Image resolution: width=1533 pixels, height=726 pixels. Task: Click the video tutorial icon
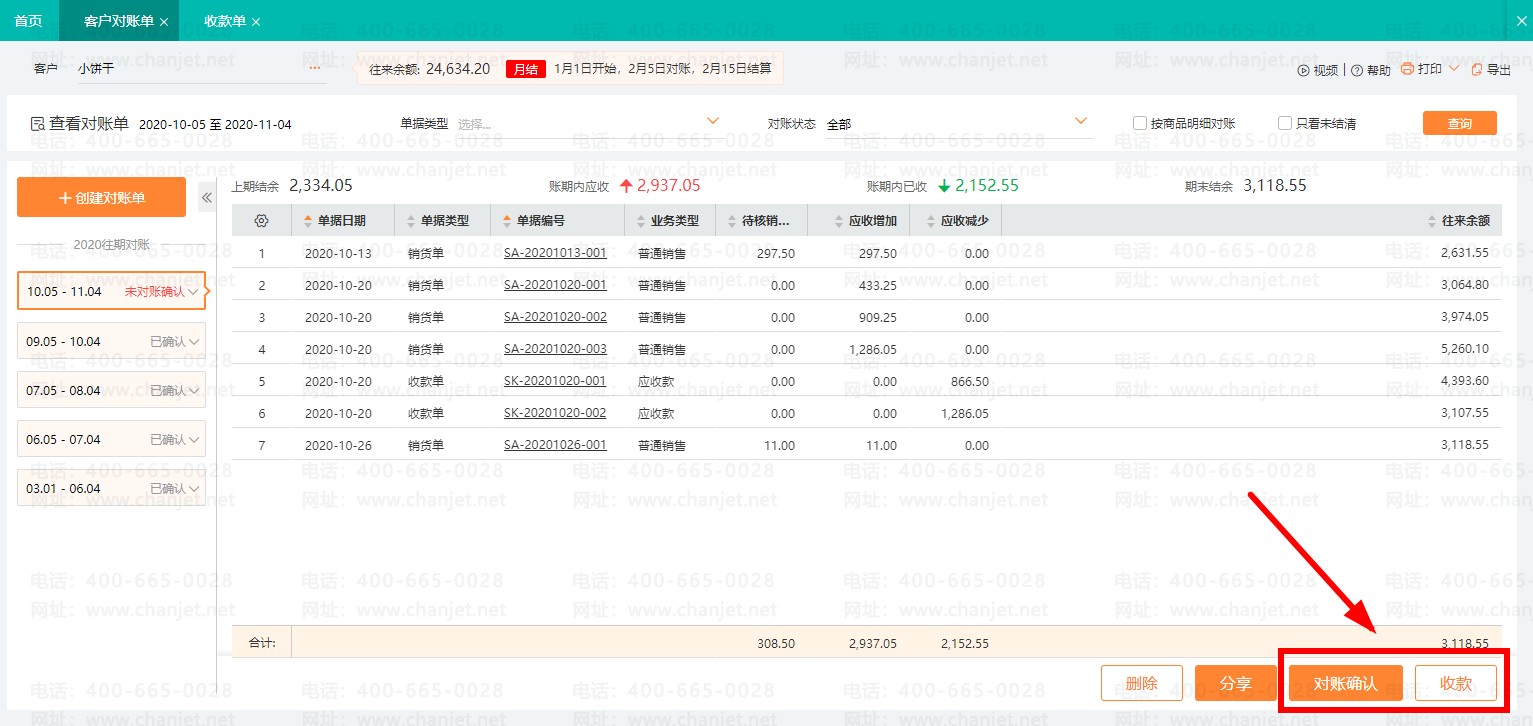pyautogui.click(x=1303, y=70)
